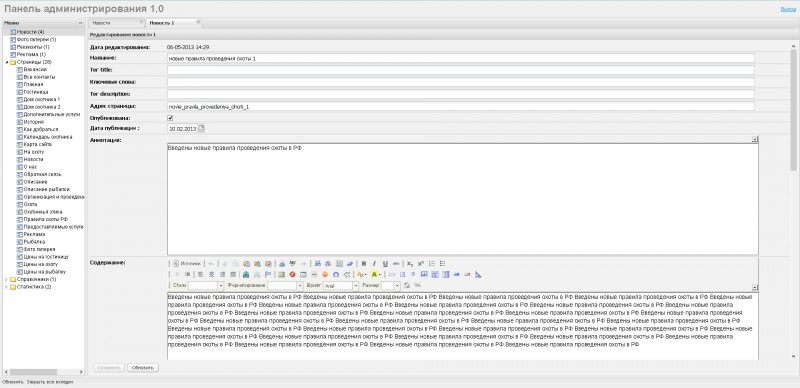Click the paste from Word icon
The height and width of the screenshot is (388, 800).
coord(268,263)
